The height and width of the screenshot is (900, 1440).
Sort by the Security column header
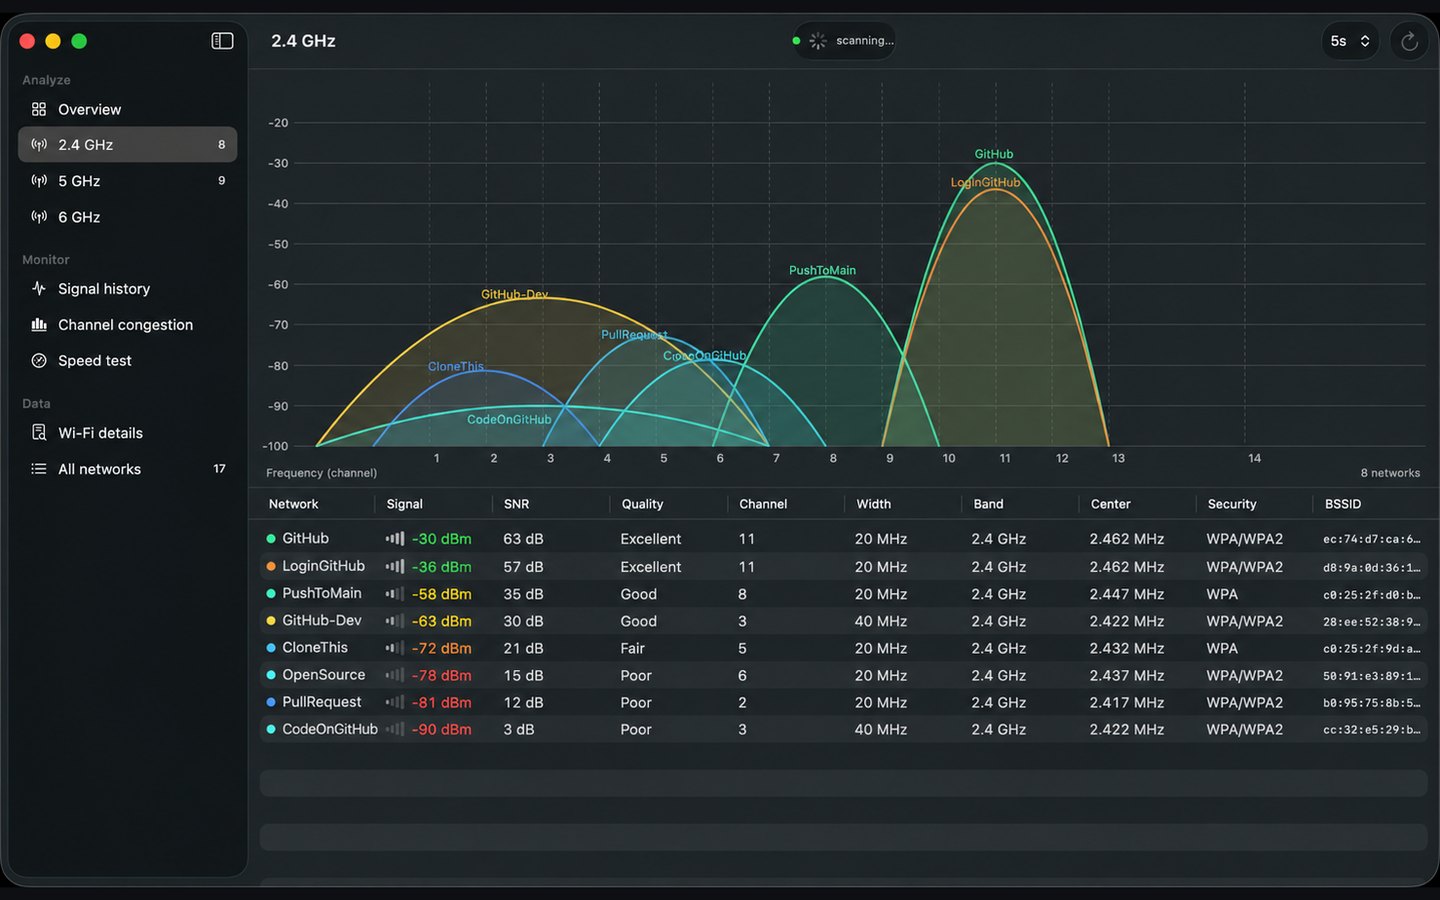1231,504
